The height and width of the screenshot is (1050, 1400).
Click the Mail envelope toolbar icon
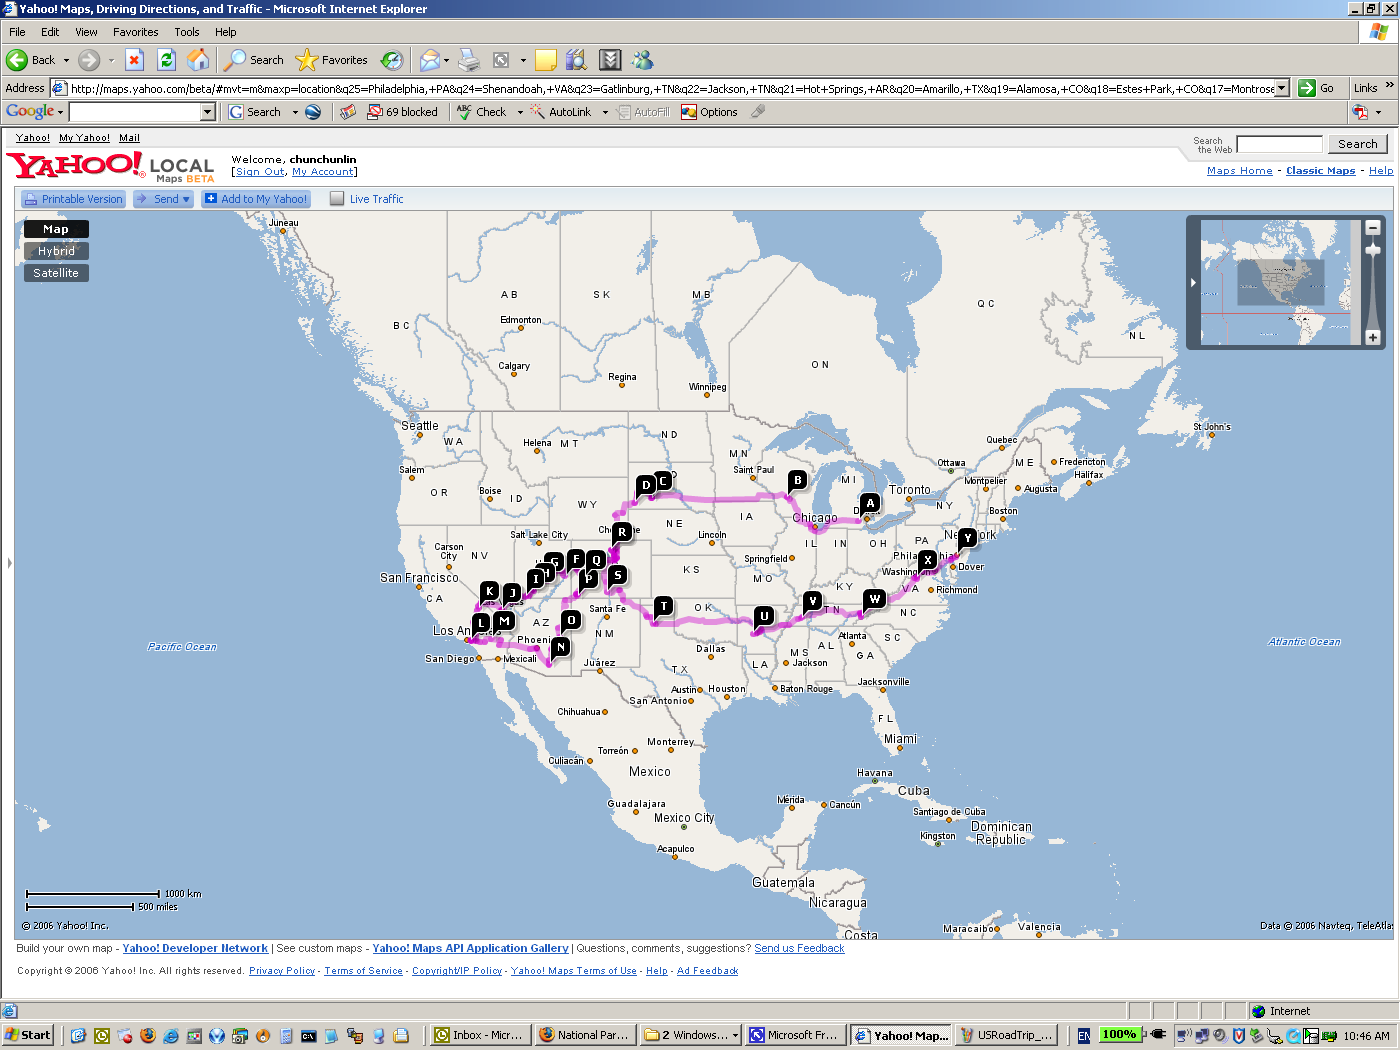[429, 60]
